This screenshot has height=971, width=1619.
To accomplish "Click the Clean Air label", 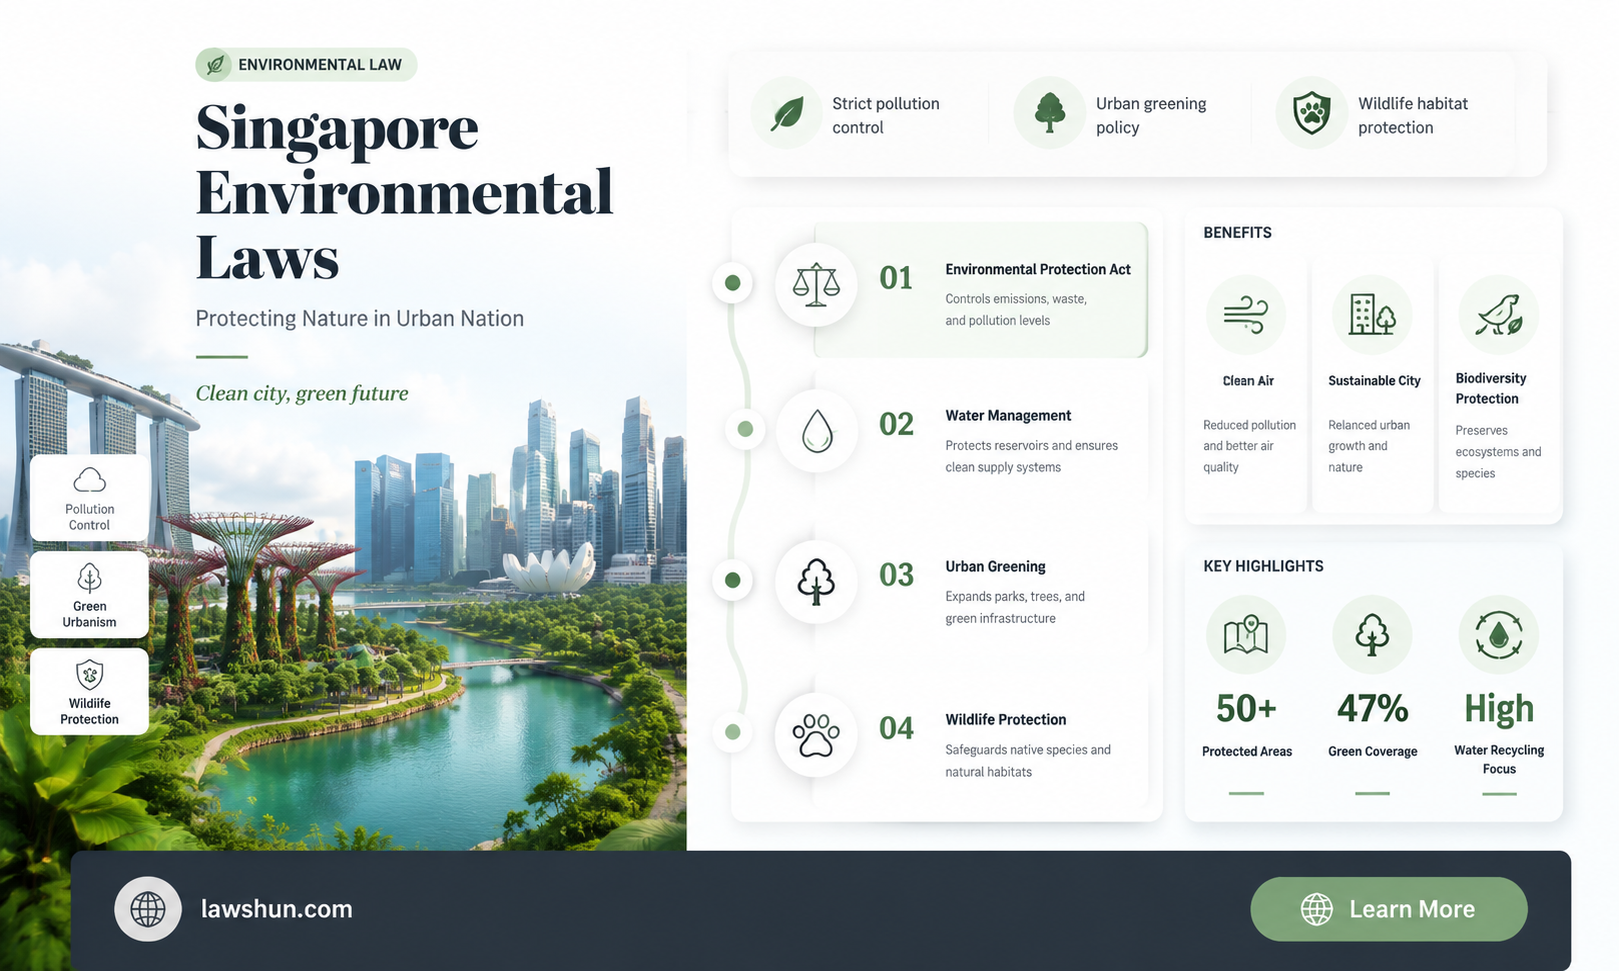I will (x=1248, y=381).
